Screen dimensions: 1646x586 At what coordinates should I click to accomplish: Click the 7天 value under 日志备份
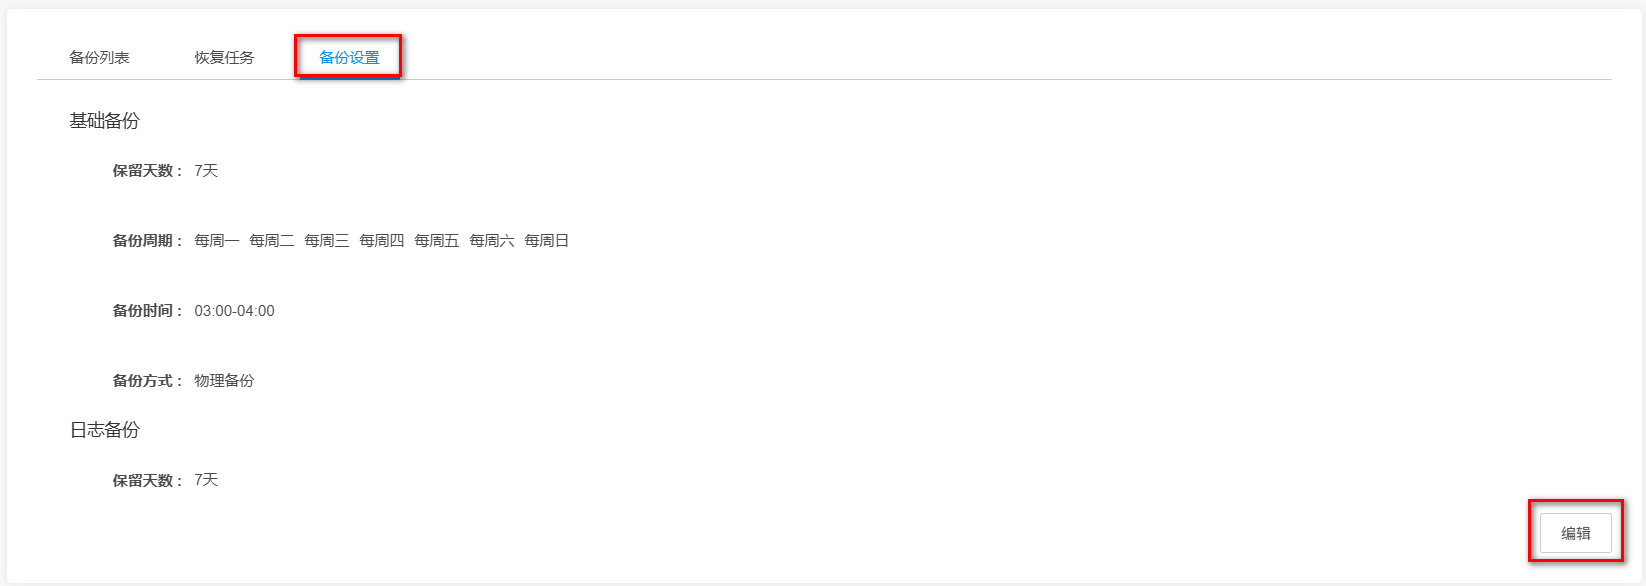tap(206, 480)
